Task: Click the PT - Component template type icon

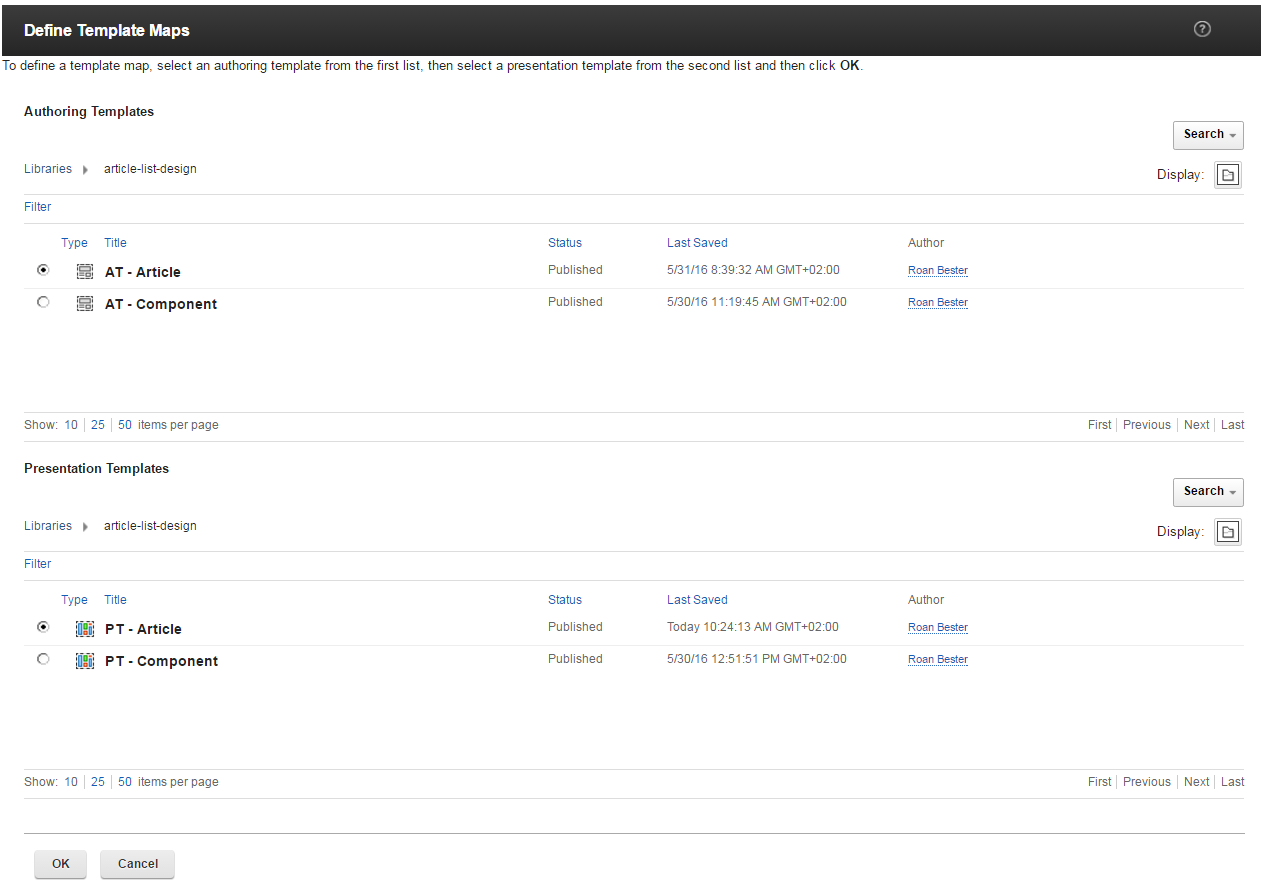Action: pos(85,661)
